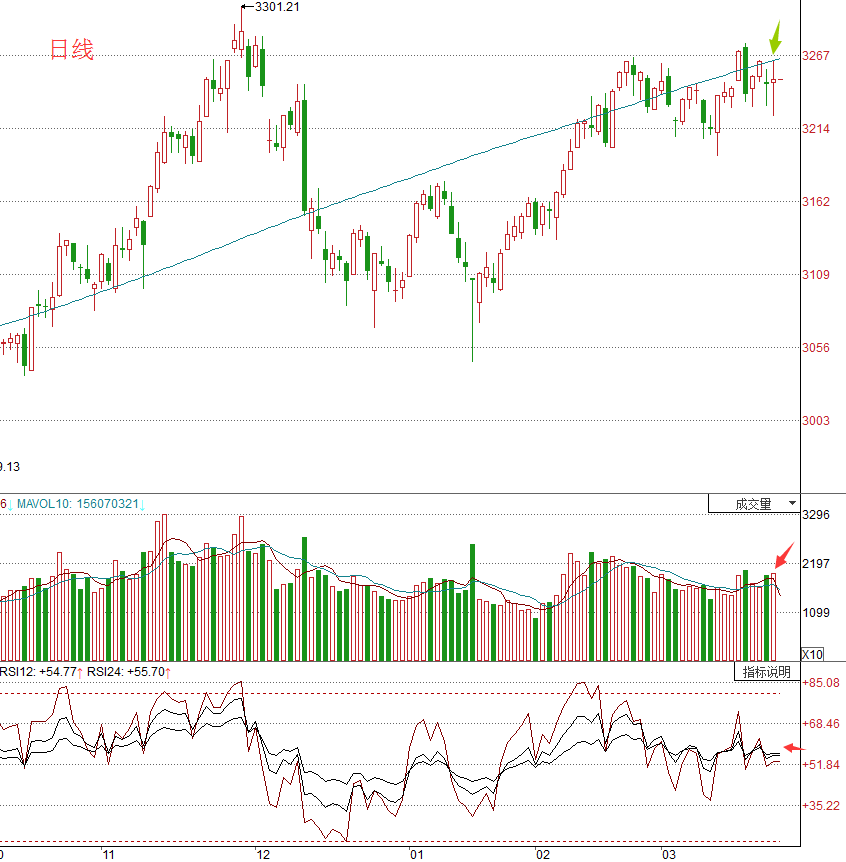846x862 pixels.
Task: Click the X10 volume multiplier label
Action: [x=812, y=654]
